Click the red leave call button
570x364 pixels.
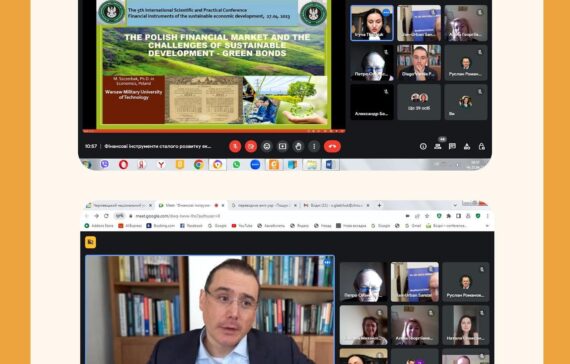pyautogui.click(x=332, y=146)
